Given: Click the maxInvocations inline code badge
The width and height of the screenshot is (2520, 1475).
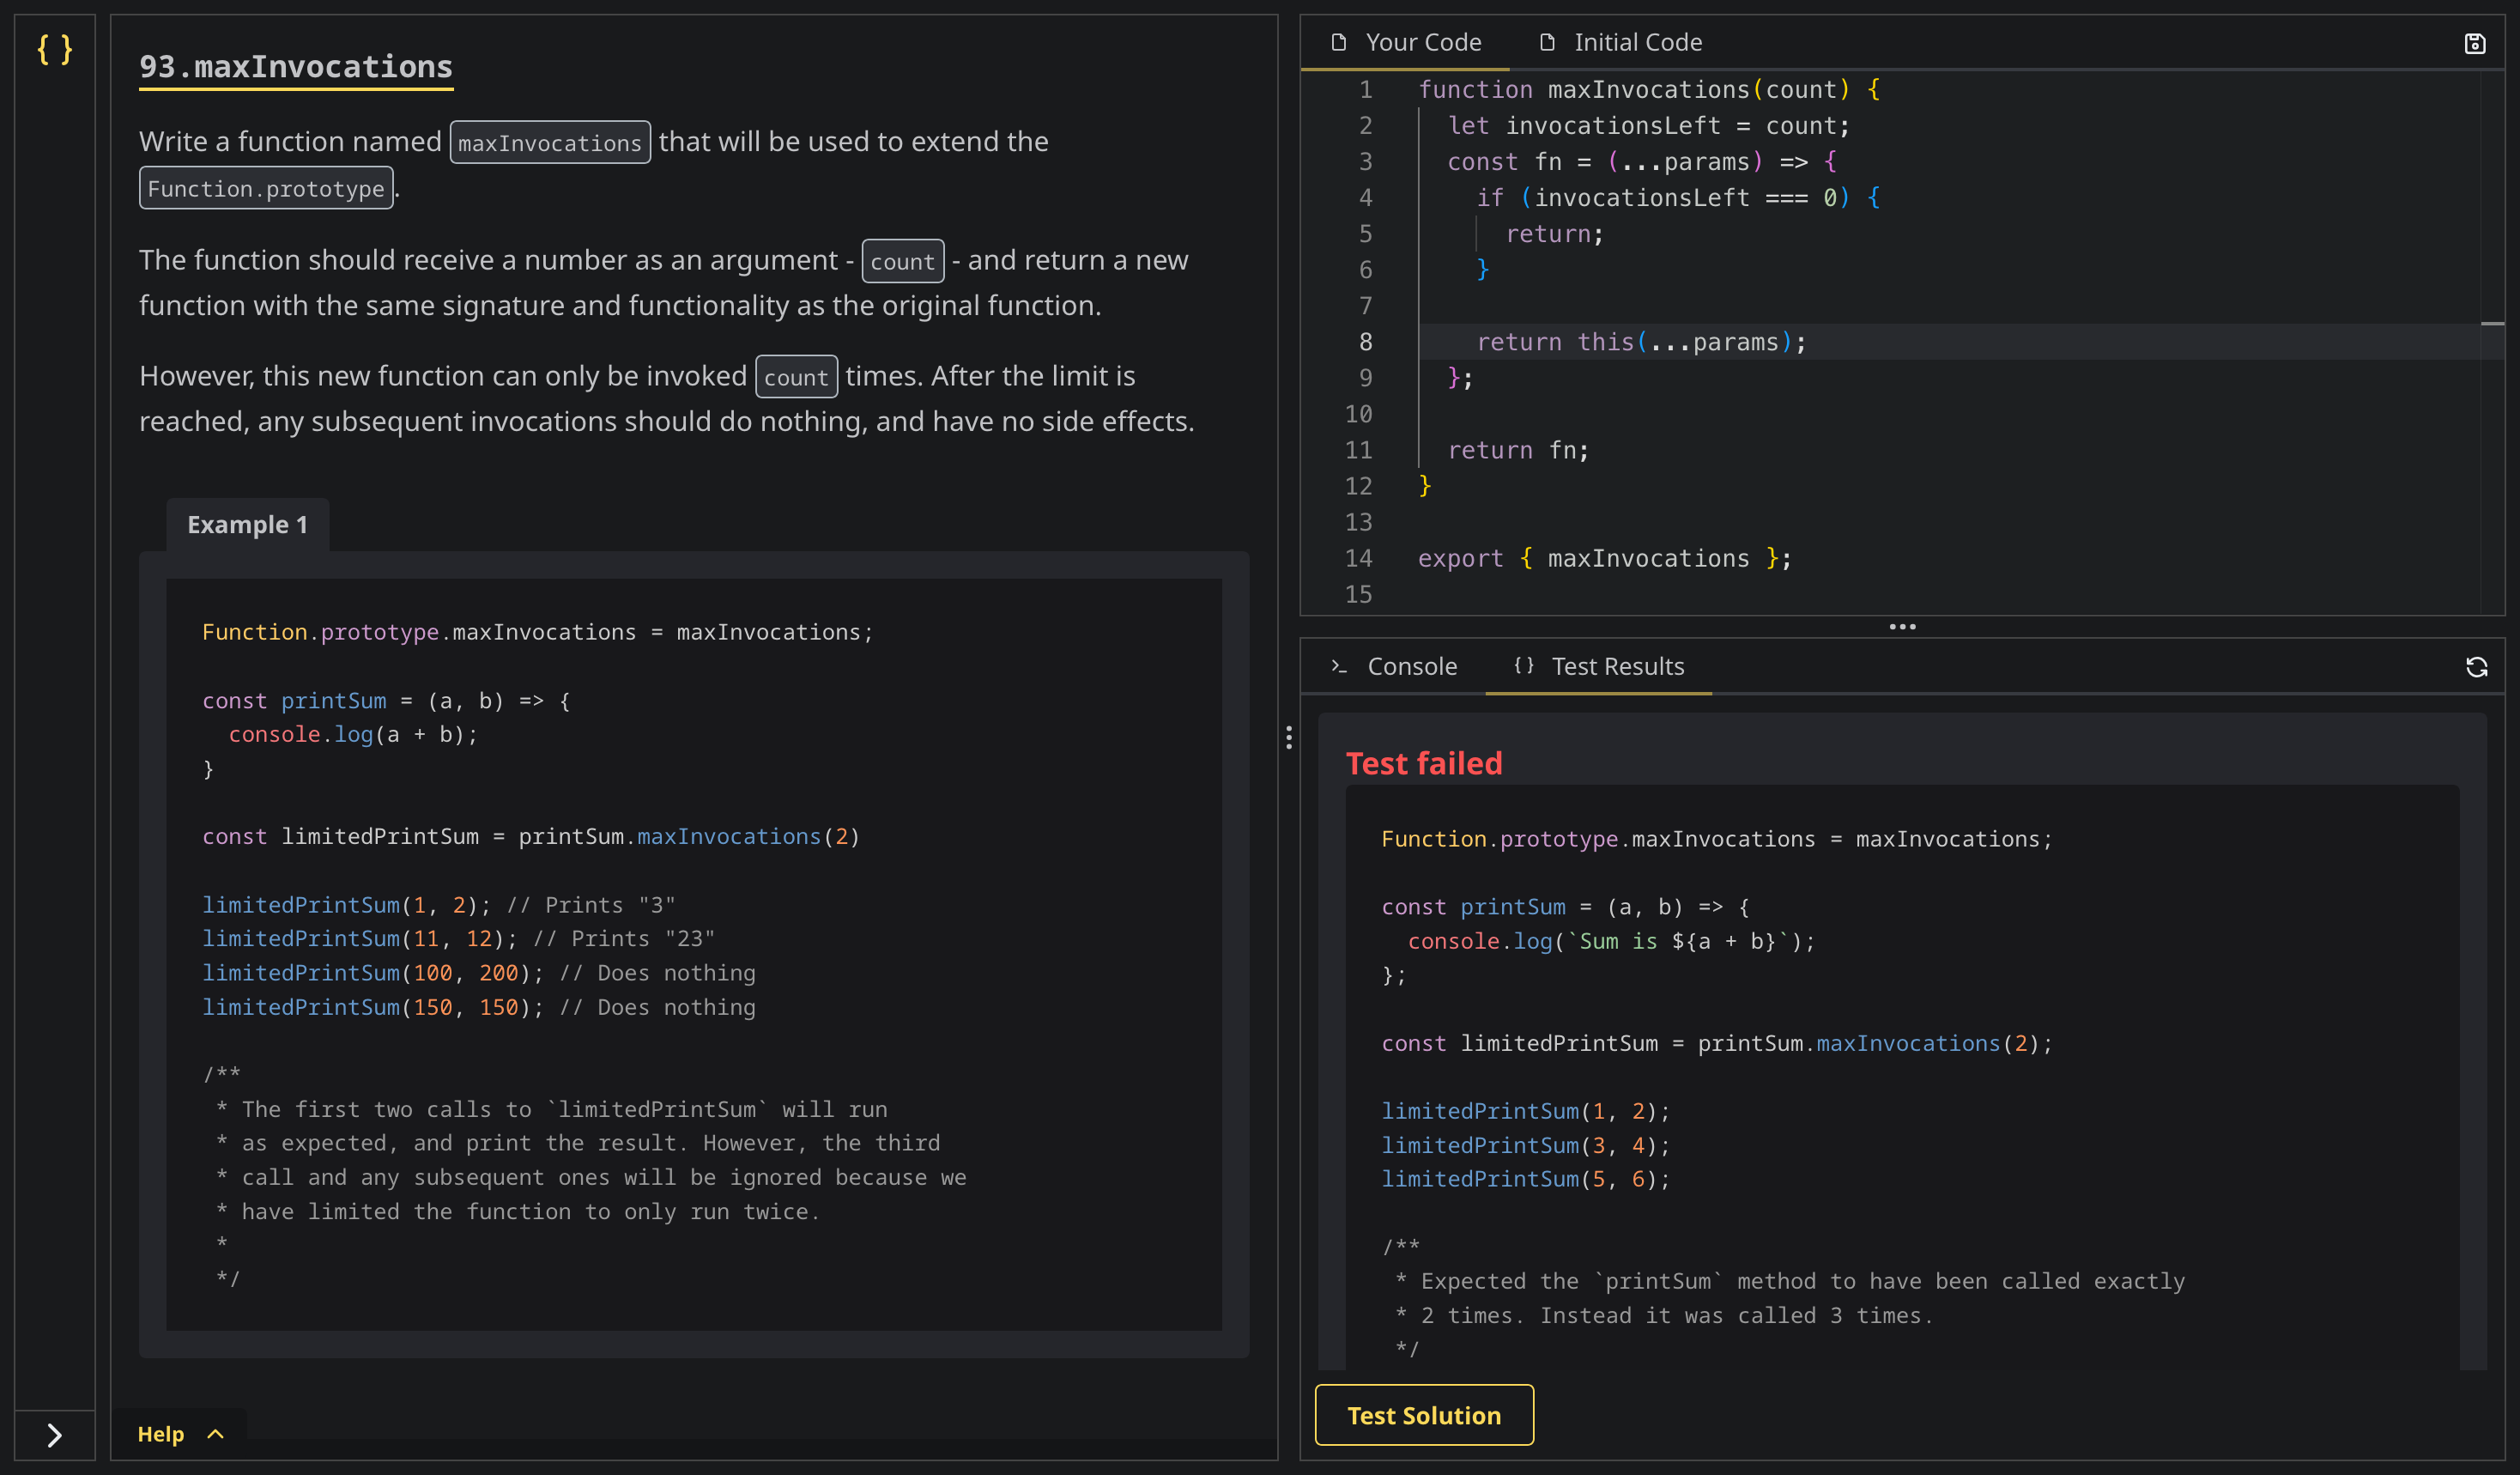Looking at the screenshot, I should point(550,142).
